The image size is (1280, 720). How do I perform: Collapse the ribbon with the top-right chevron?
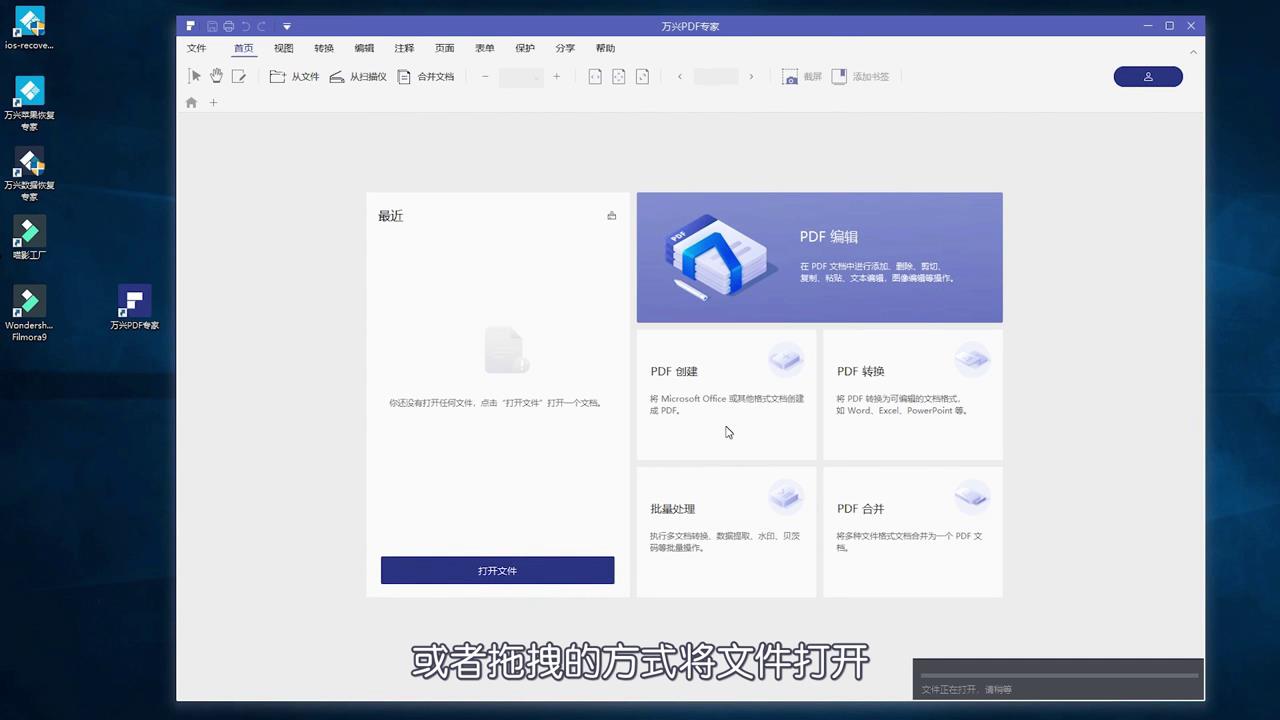click(1193, 51)
